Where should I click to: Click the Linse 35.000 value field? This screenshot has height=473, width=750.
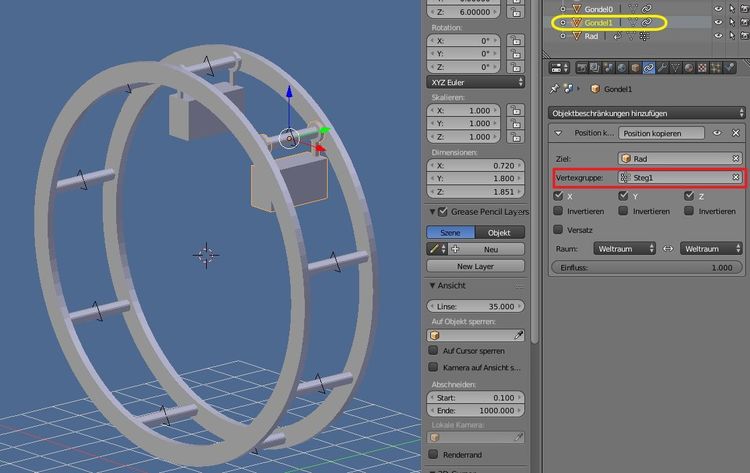pyautogui.click(x=475, y=306)
